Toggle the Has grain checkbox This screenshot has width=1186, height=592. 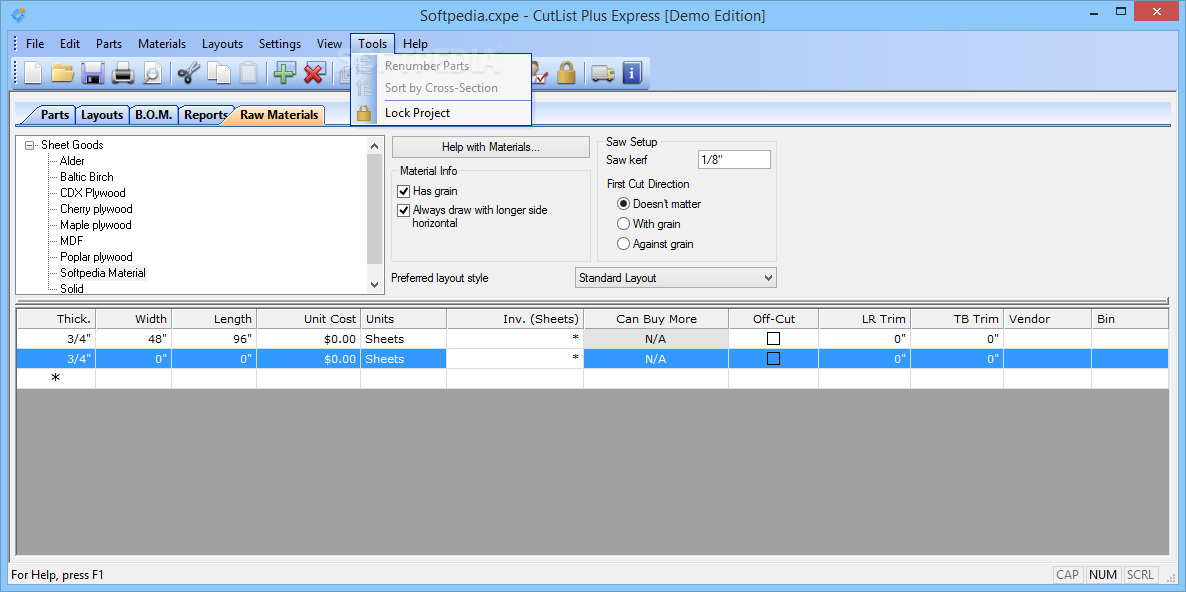[403, 191]
